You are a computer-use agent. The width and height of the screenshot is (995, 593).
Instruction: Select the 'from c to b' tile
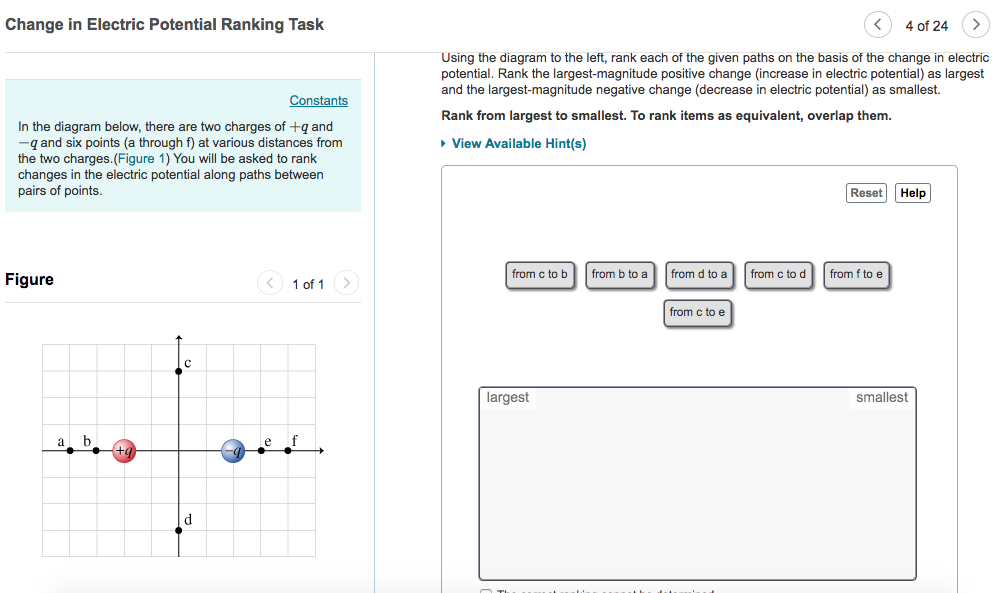tap(540, 275)
